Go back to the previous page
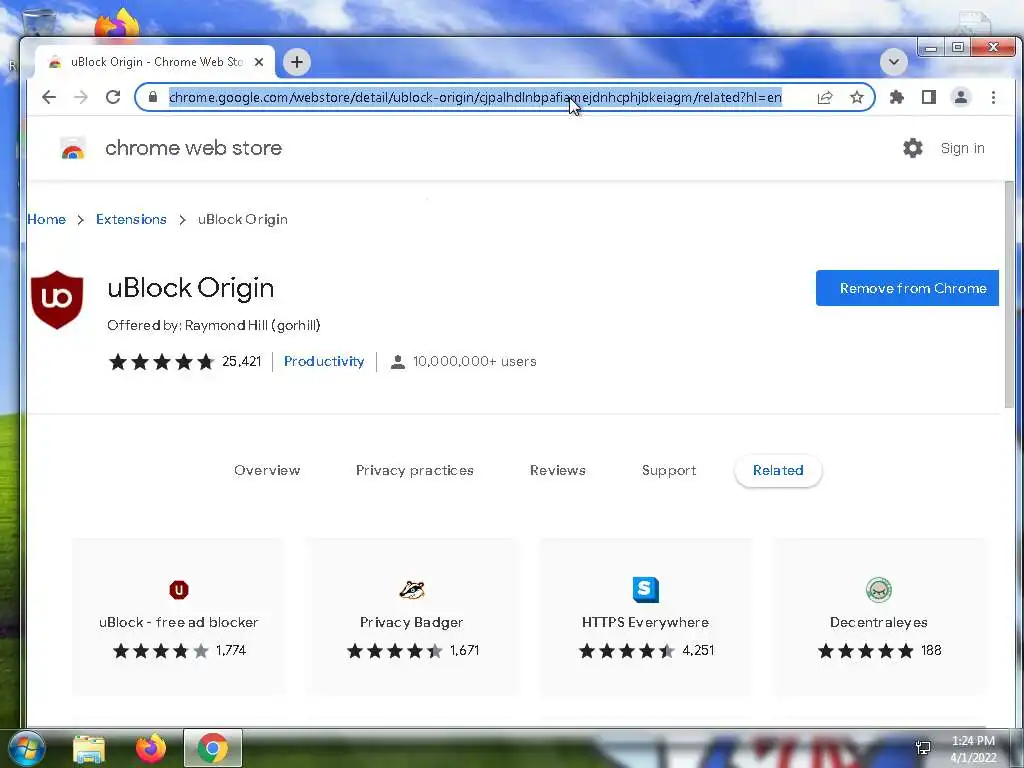The width and height of the screenshot is (1024, 768). pos(49,97)
